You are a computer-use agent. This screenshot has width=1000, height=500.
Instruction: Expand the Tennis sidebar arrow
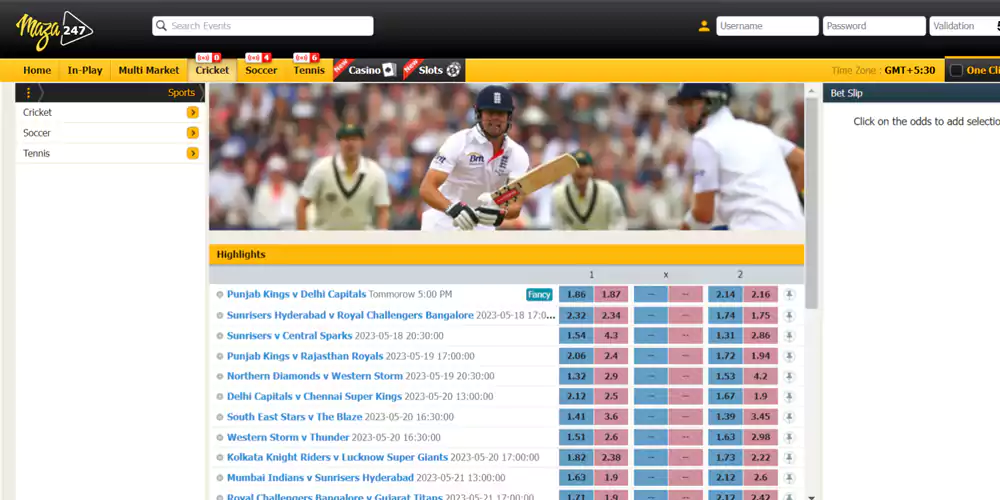click(193, 153)
